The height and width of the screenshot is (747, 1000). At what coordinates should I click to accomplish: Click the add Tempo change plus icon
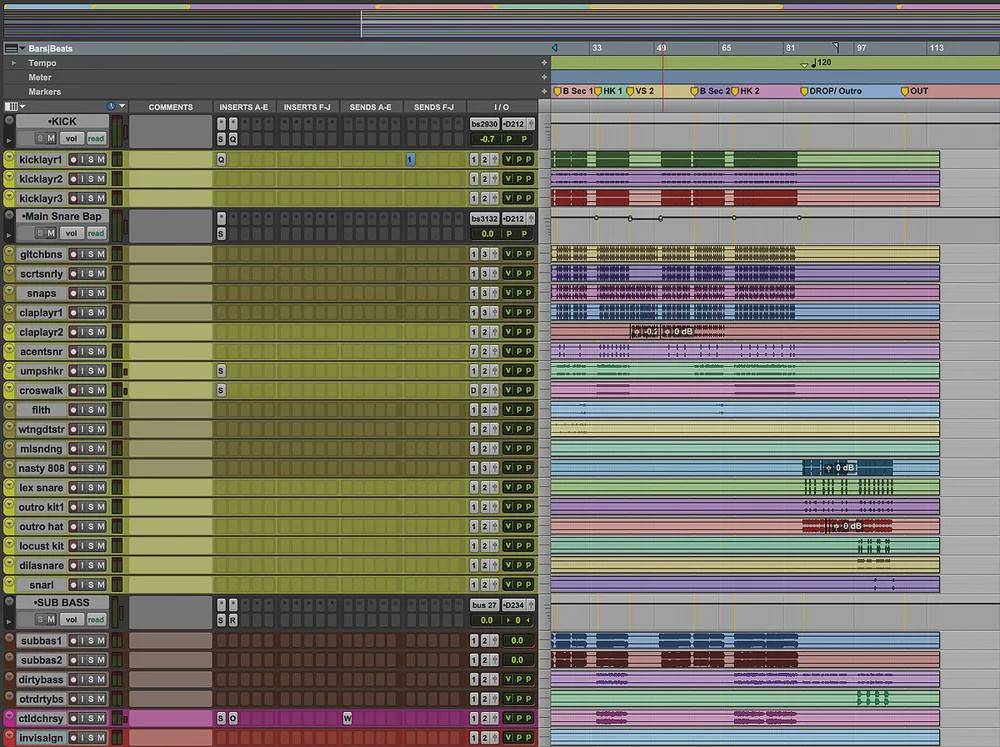[544, 63]
